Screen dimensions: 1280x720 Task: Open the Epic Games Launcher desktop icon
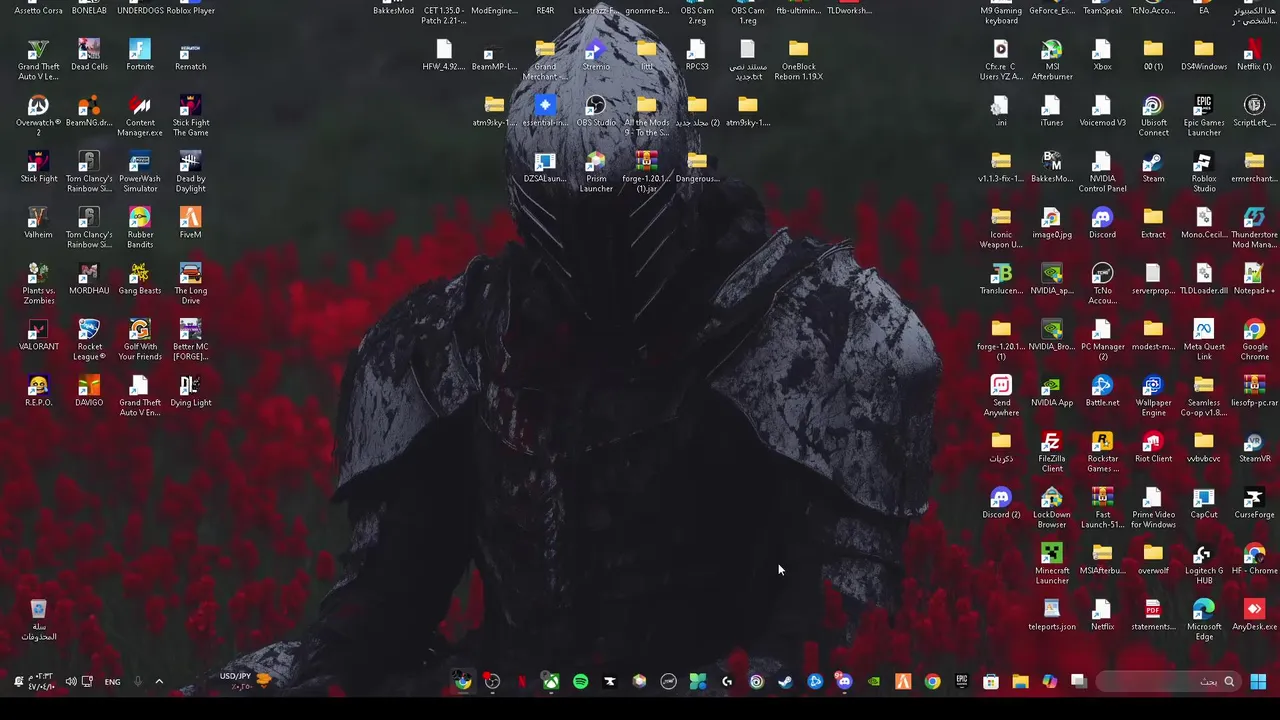click(x=1204, y=116)
